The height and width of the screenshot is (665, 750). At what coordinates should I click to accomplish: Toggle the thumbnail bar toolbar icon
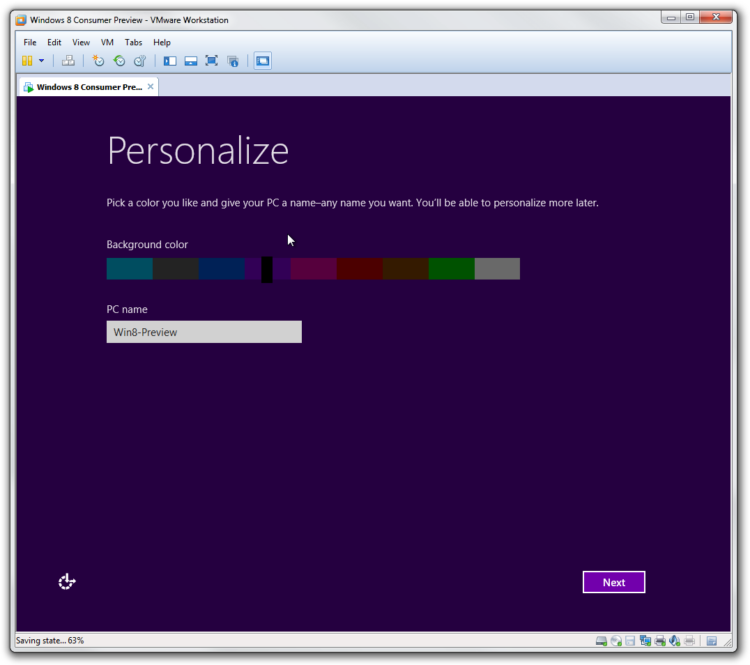click(191, 61)
